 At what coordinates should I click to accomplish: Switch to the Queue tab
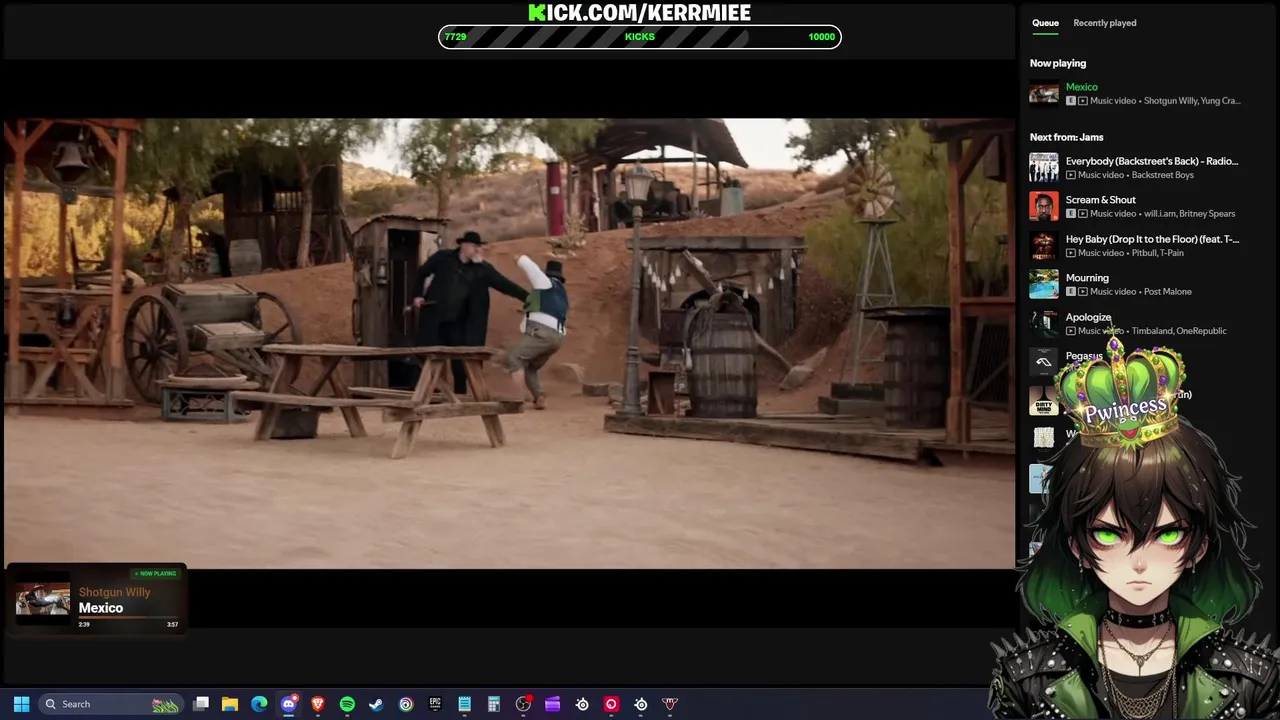tap(1045, 23)
